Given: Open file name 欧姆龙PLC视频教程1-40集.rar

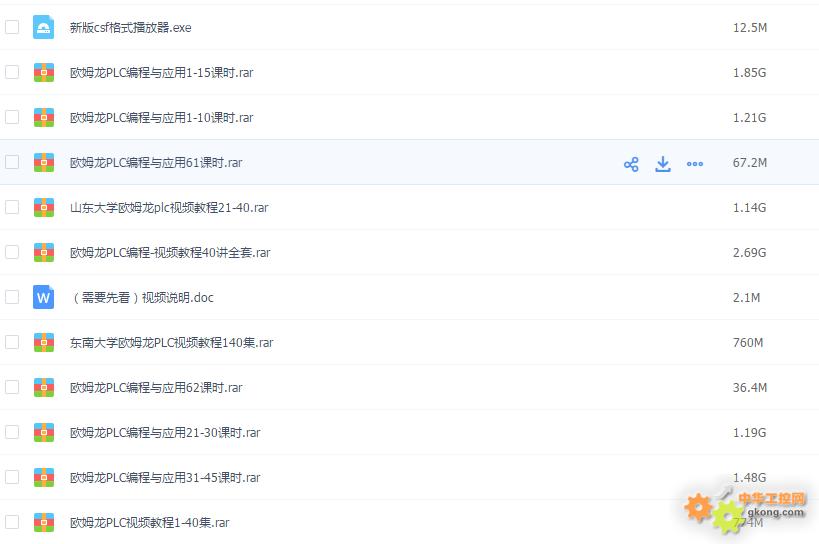Looking at the screenshot, I should tap(149, 523).
